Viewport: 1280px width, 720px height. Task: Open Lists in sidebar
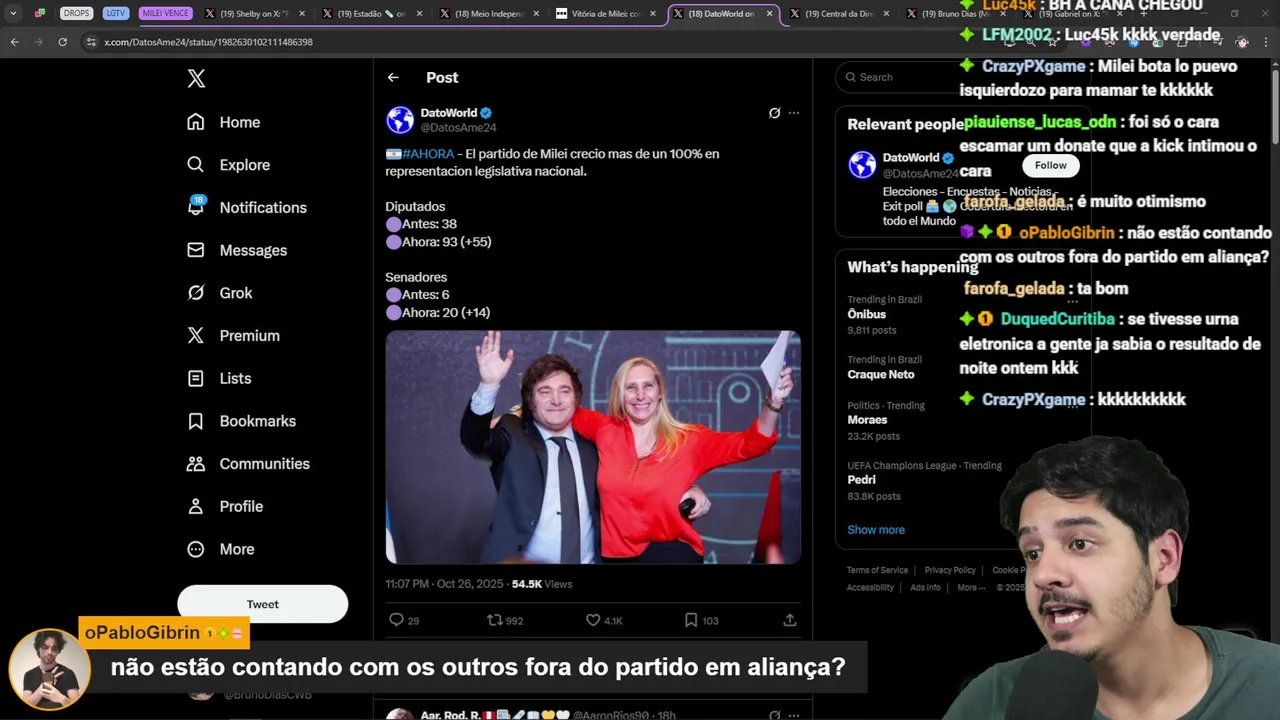click(x=219, y=378)
